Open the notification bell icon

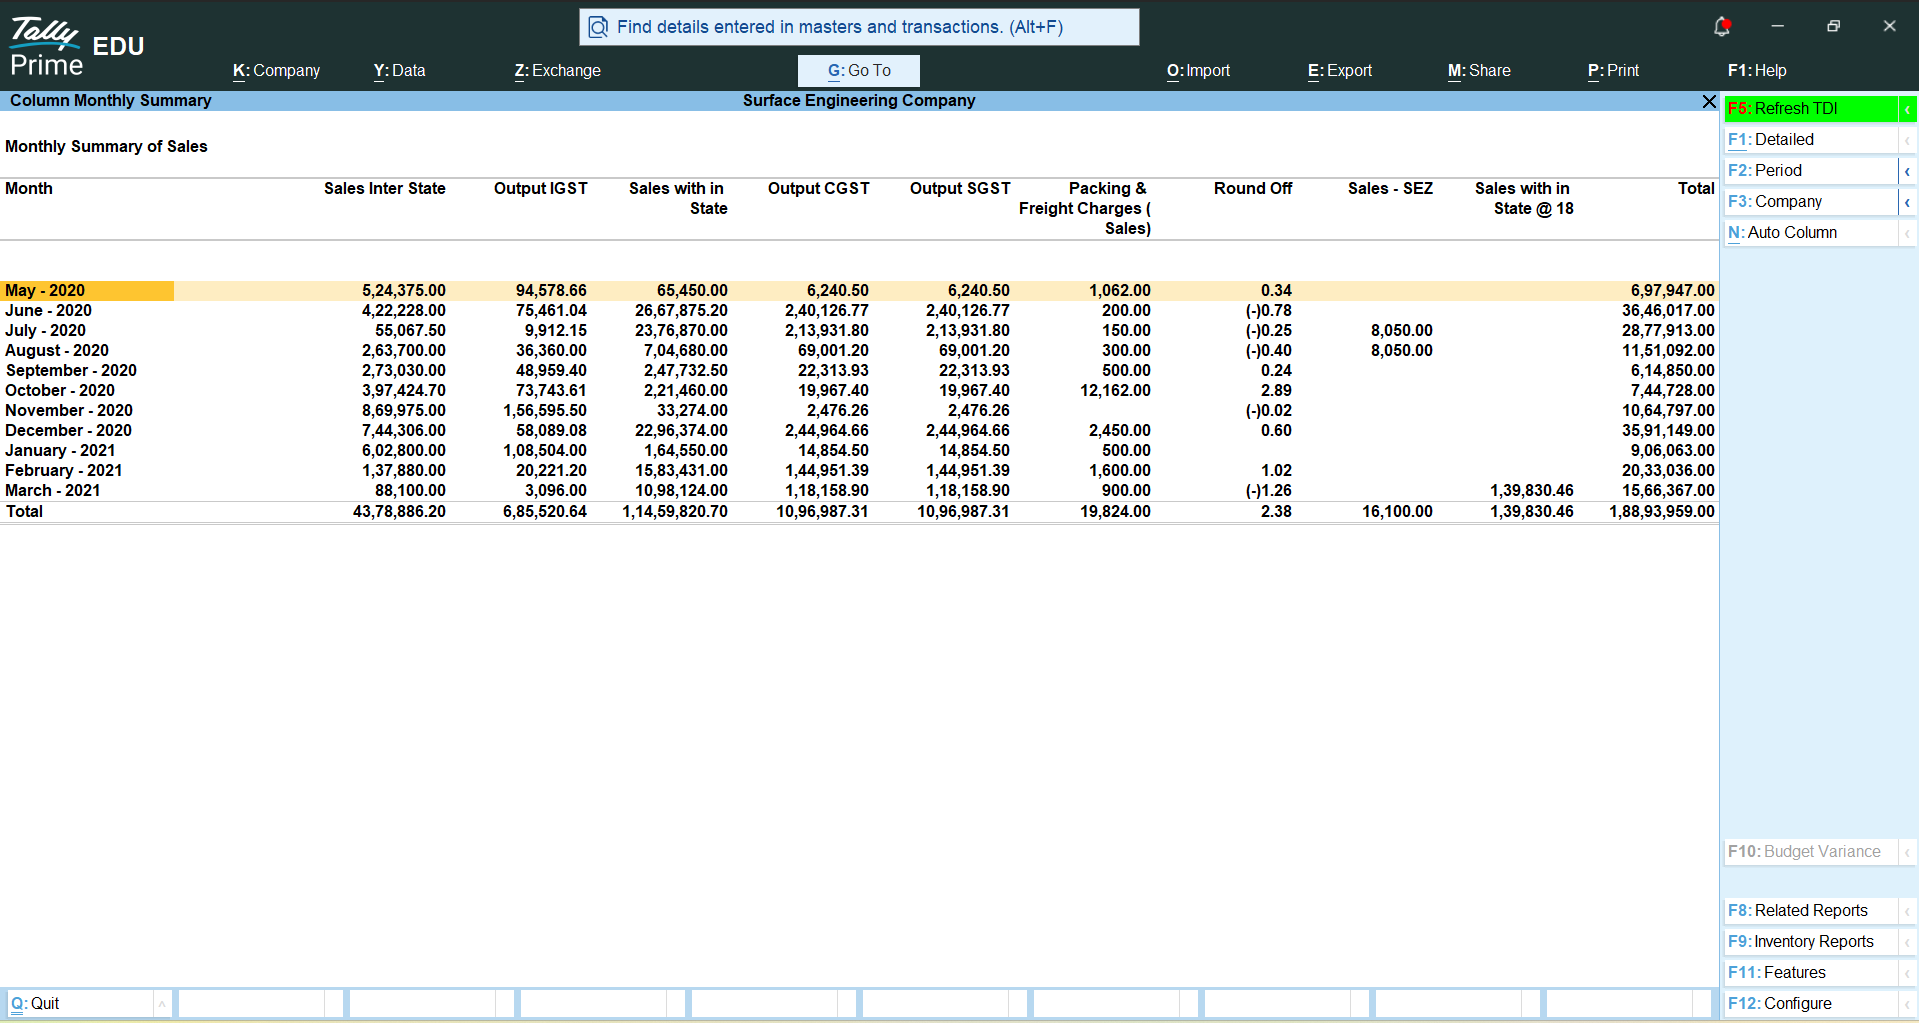point(1722,26)
